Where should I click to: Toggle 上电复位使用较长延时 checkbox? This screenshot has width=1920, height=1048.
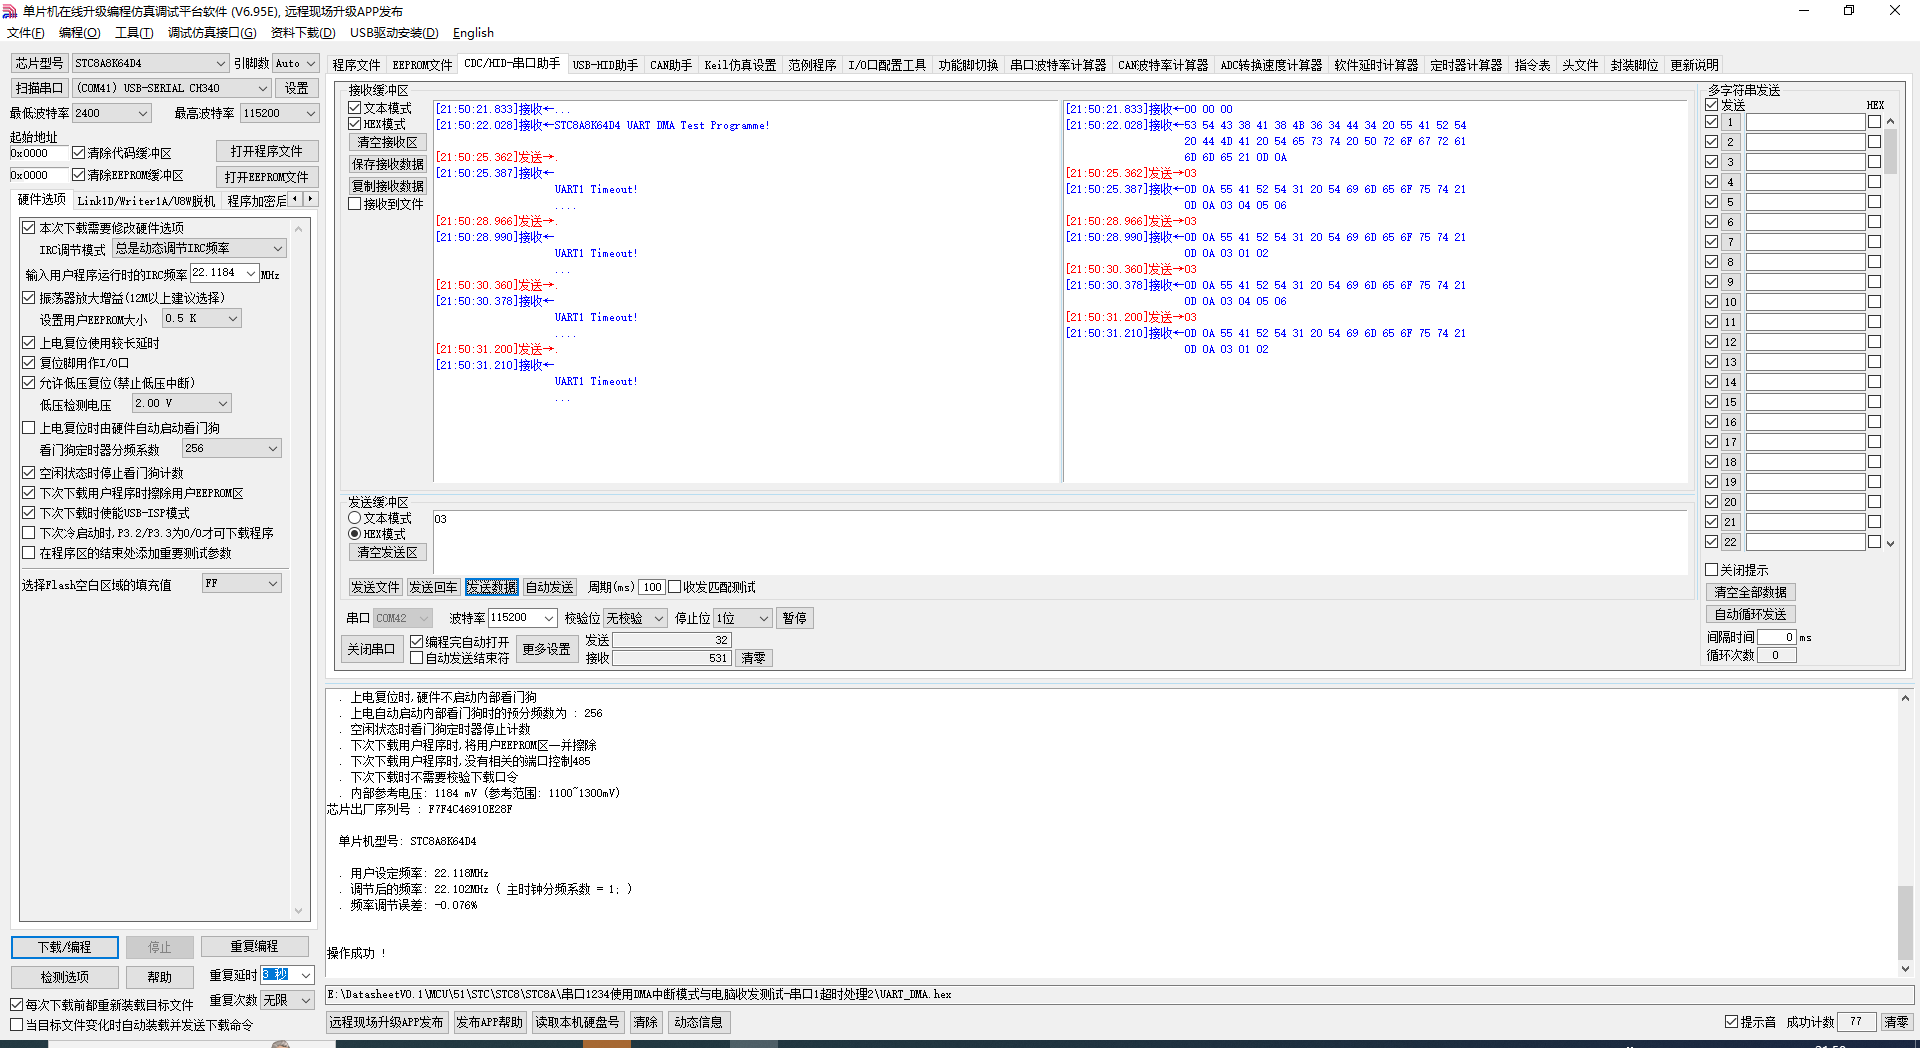pyautogui.click(x=29, y=343)
